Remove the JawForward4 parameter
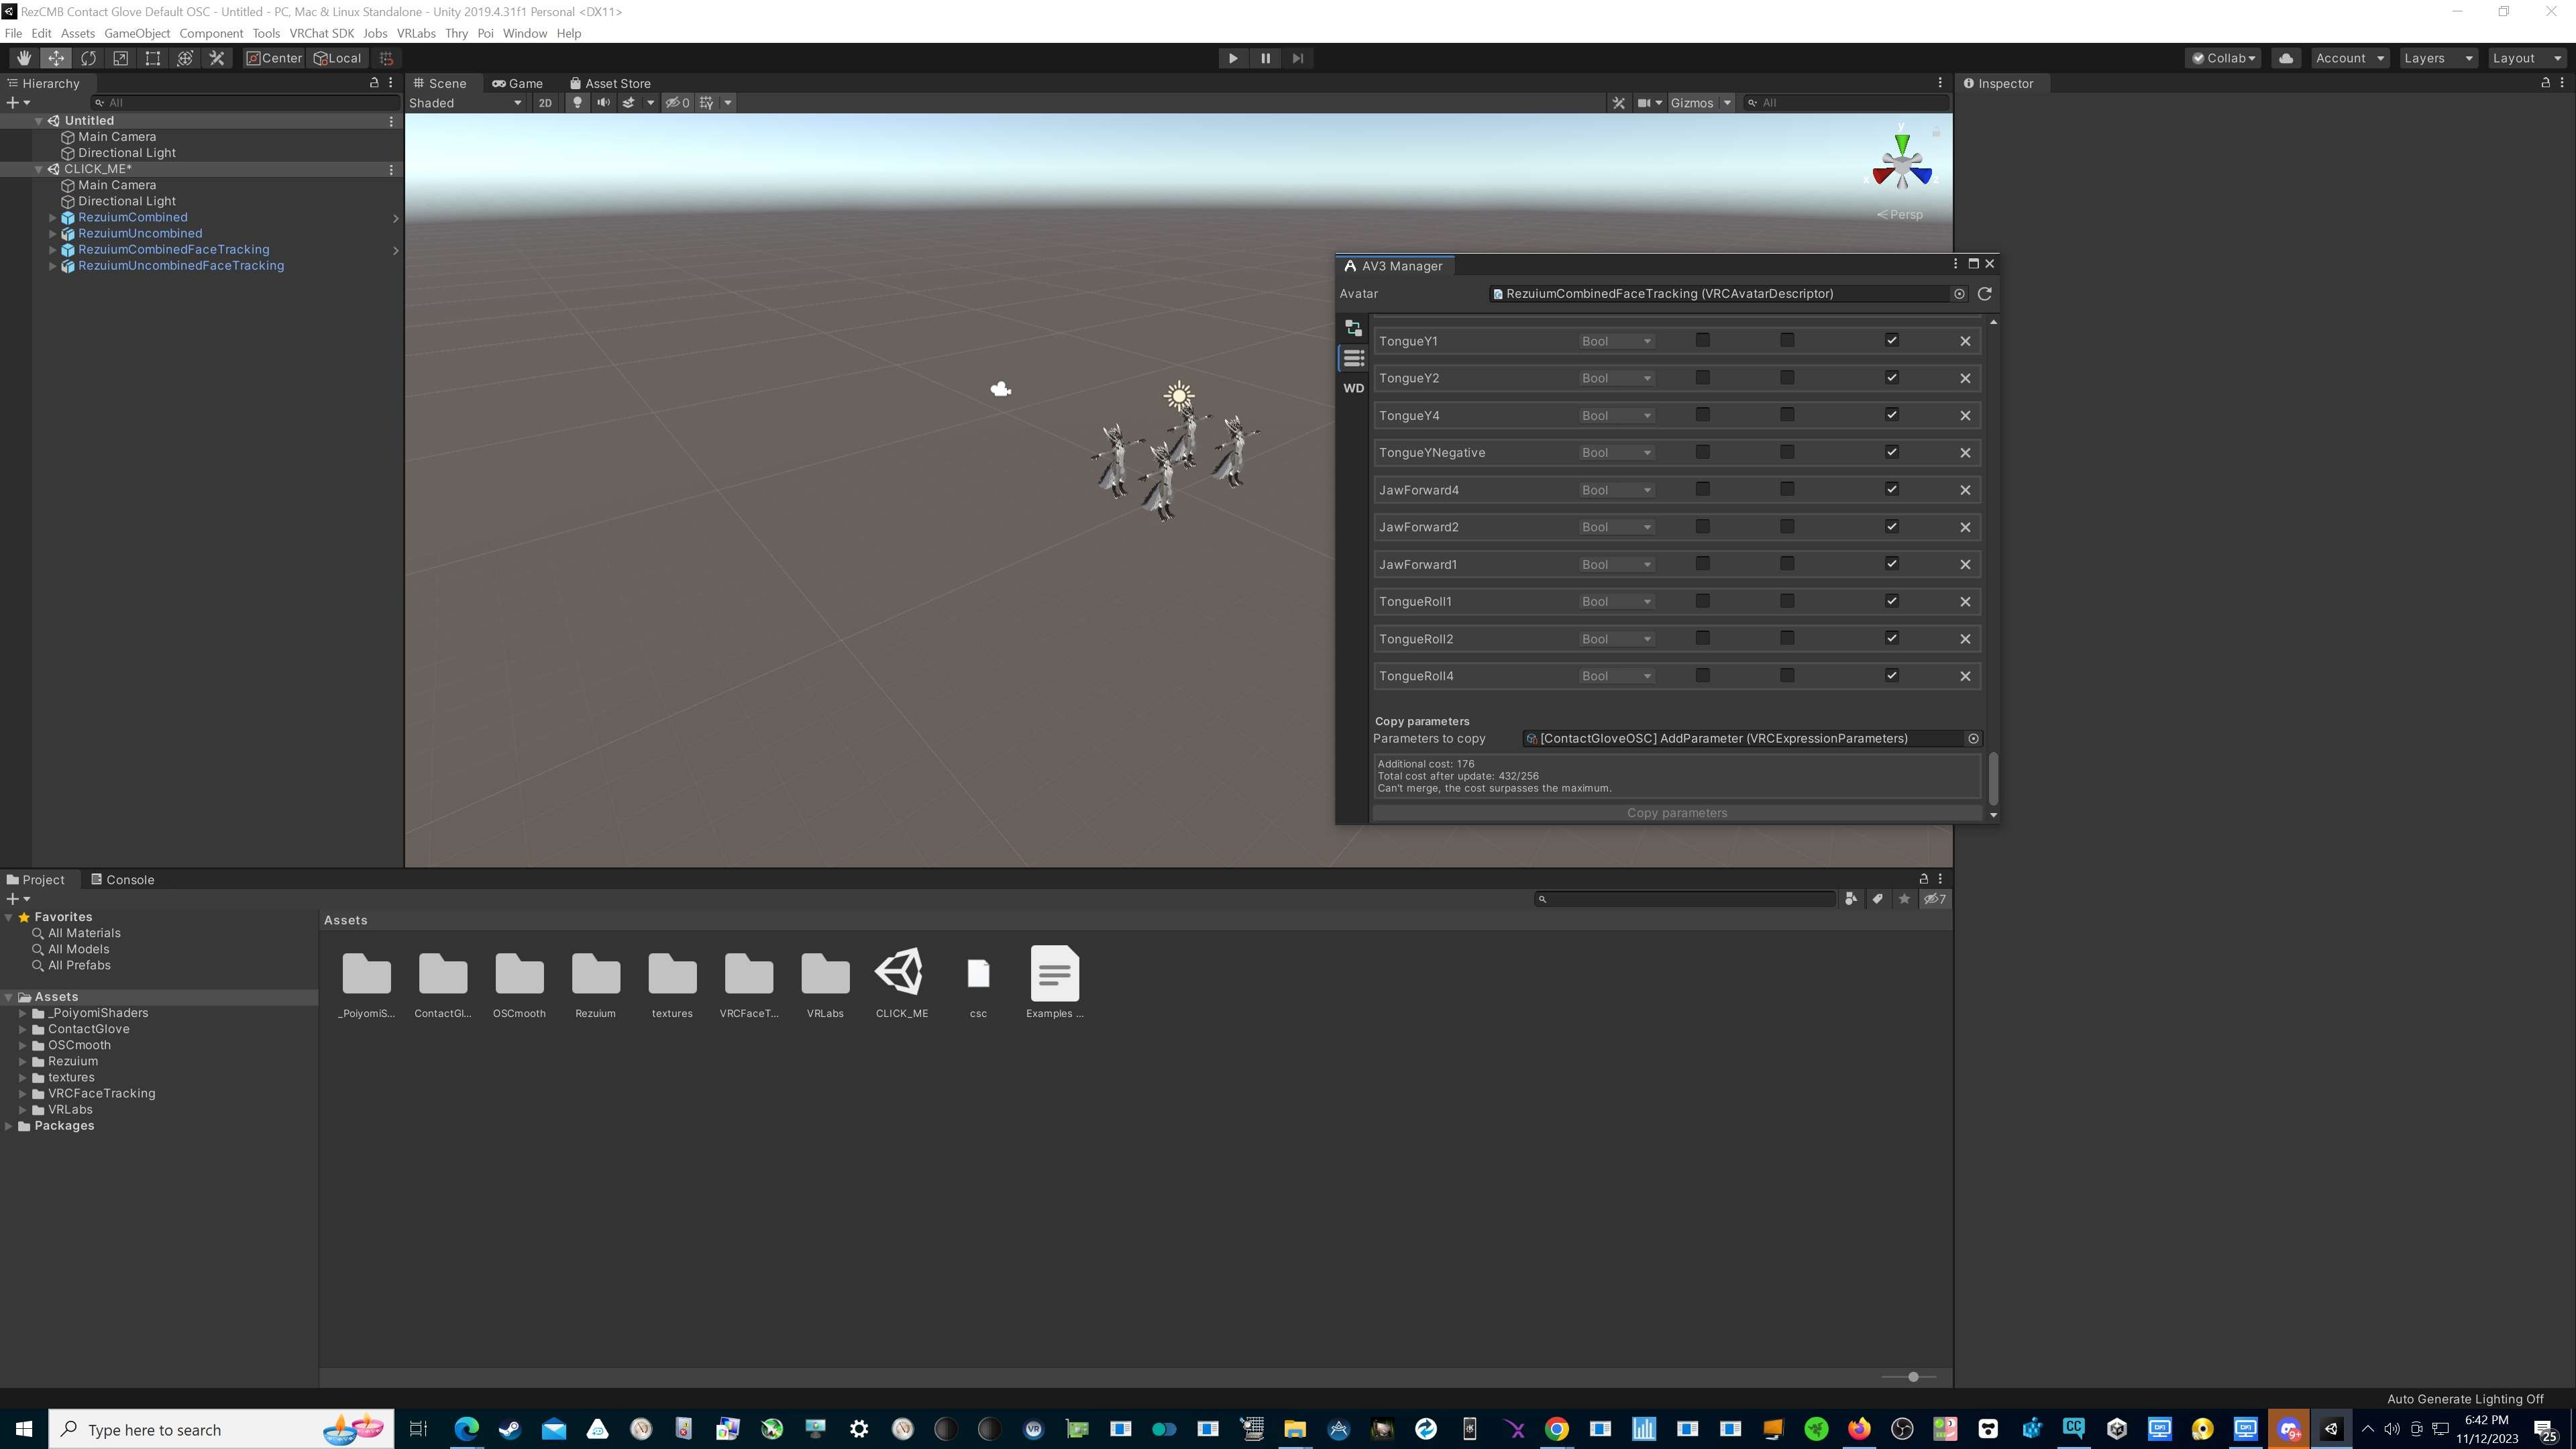 pos(1965,490)
